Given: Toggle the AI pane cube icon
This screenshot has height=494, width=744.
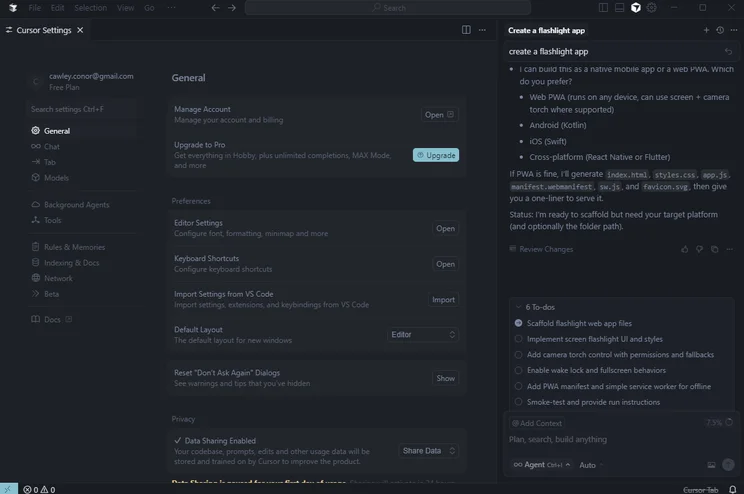Looking at the screenshot, I should [636, 8].
